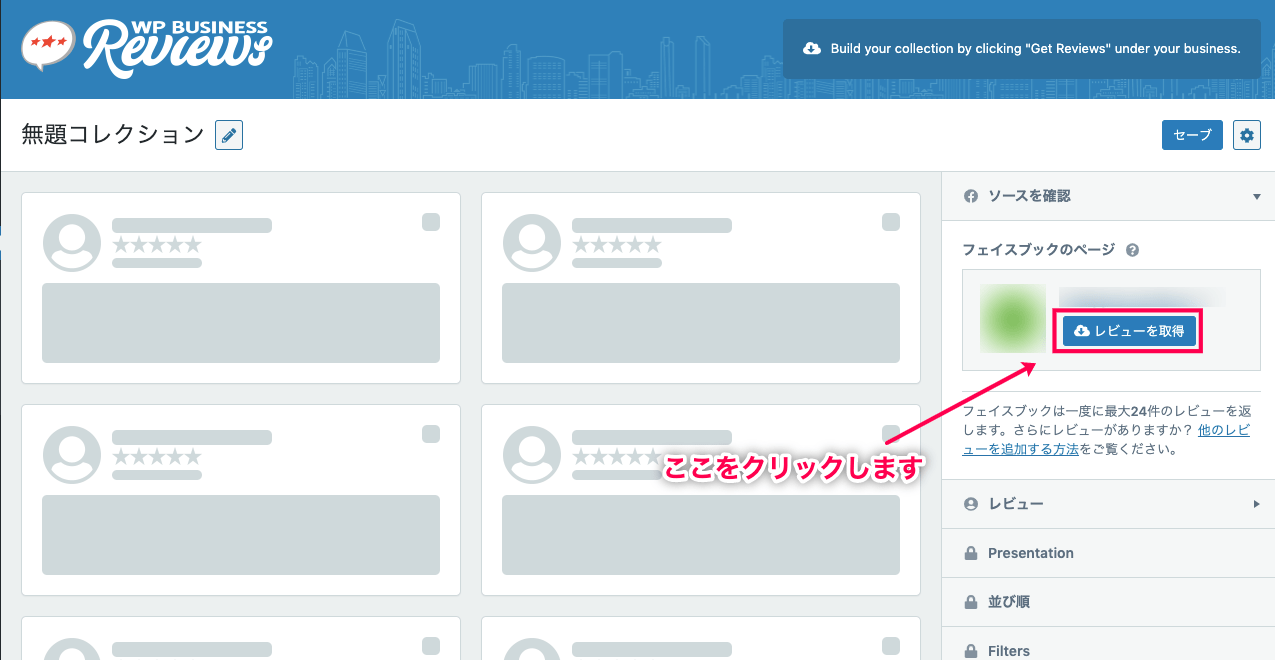Open the 他のレビューを追加する方法 link
Screen dimensions: 1275x660
(x=1105, y=440)
